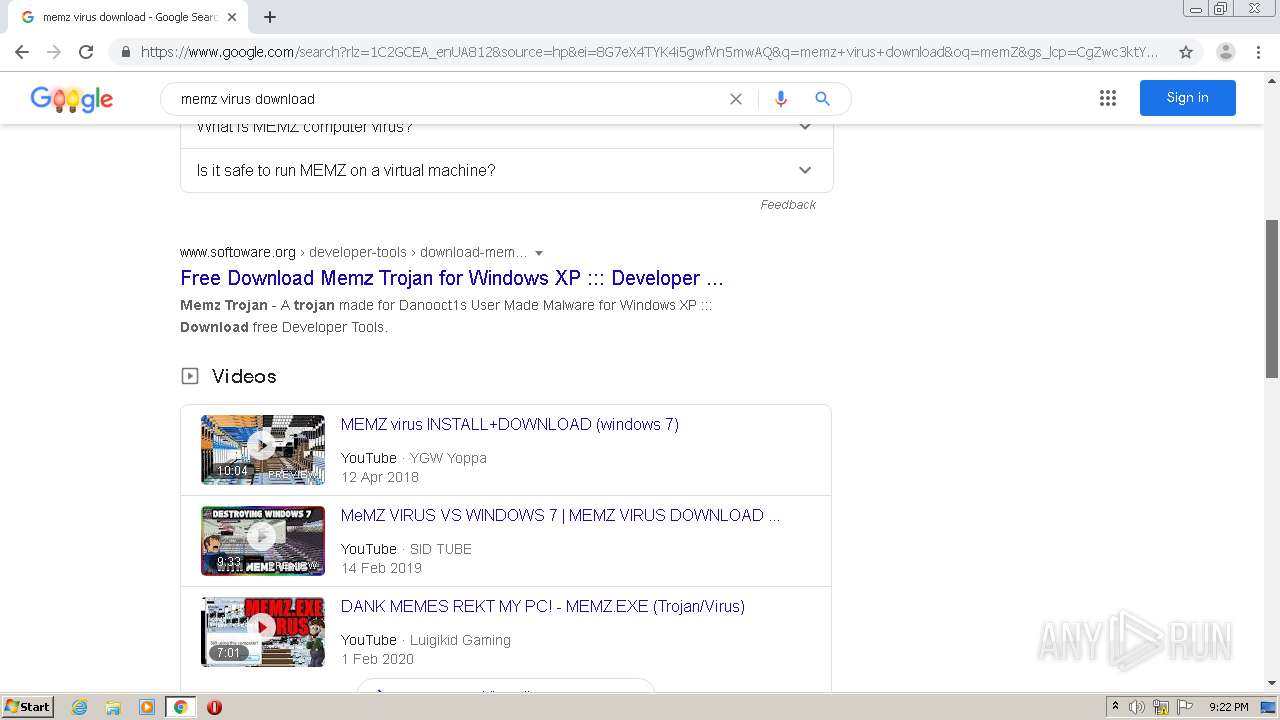View the site lock info icon
This screenshot has height=720, width=1280.
pyautogui.click(x=125, y=52)
